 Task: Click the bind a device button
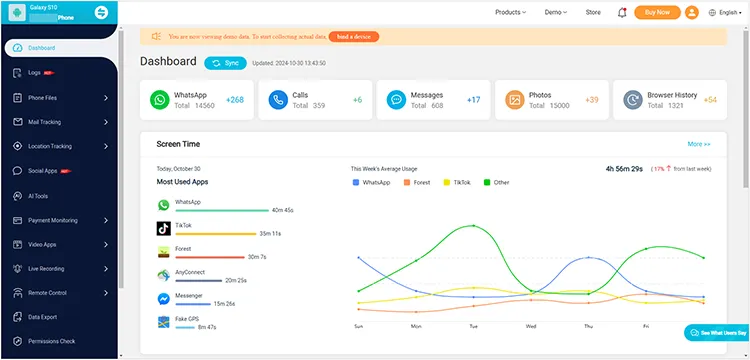(354, 36)
